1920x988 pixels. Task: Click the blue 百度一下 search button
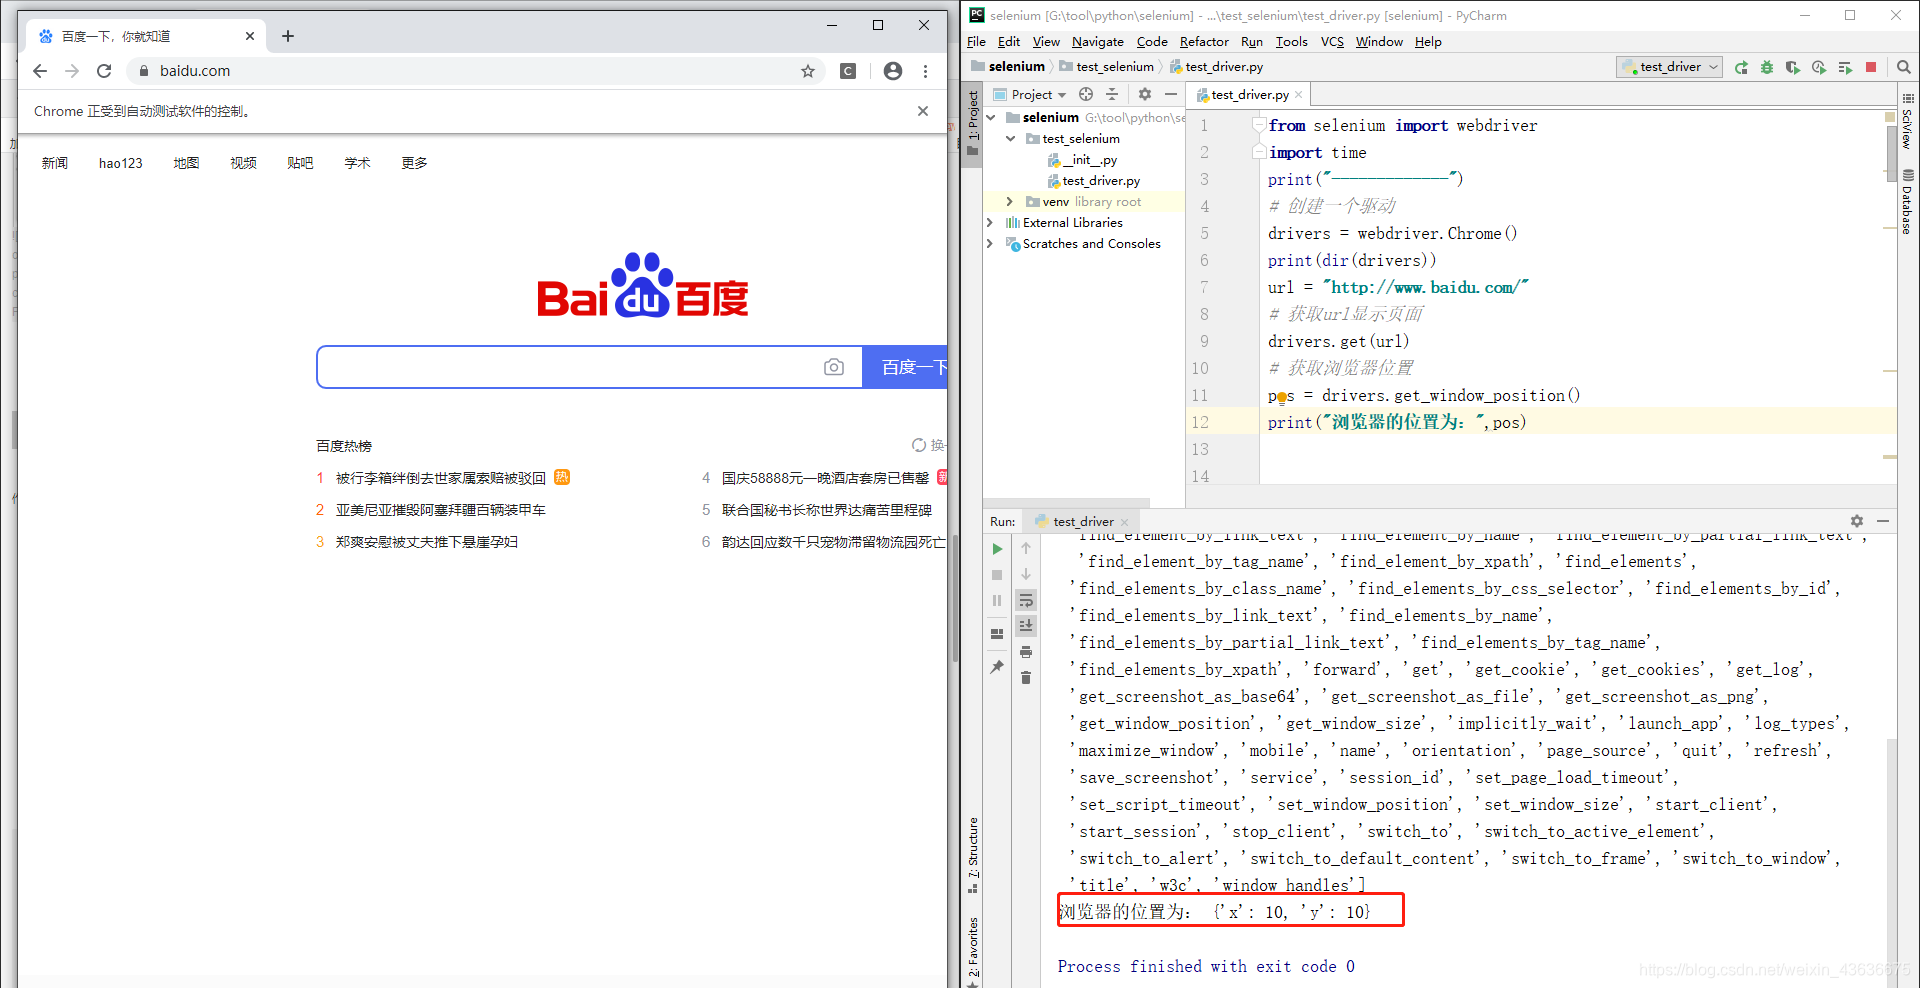tap(905, 367)
